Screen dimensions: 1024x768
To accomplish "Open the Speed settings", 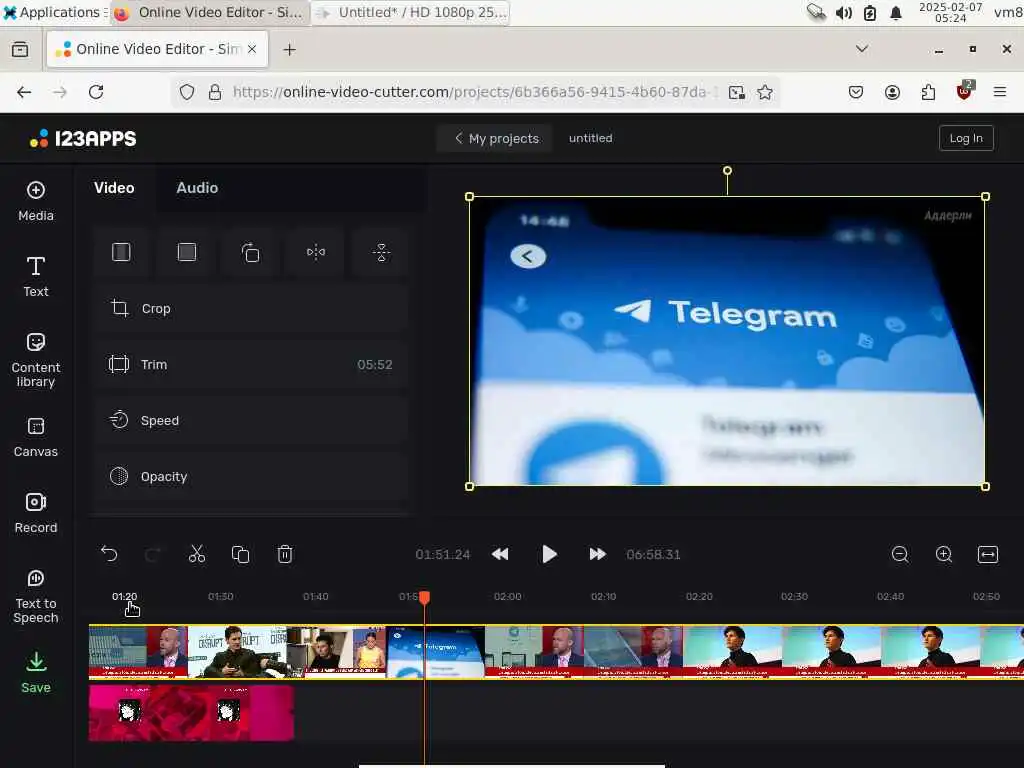I will tap(251, 421).
